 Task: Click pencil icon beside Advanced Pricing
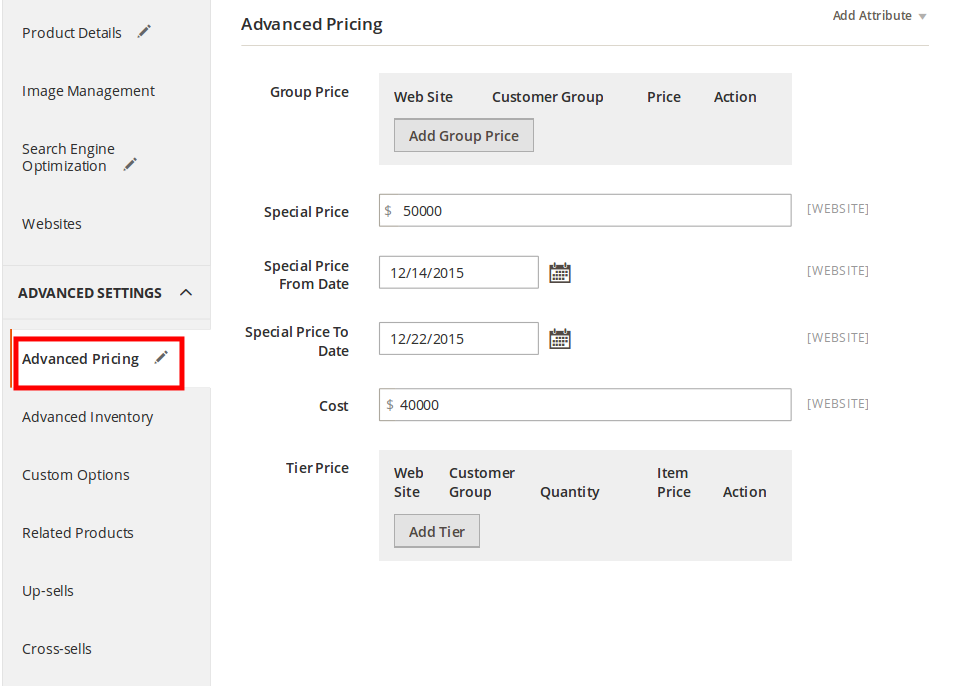[161, 358]
